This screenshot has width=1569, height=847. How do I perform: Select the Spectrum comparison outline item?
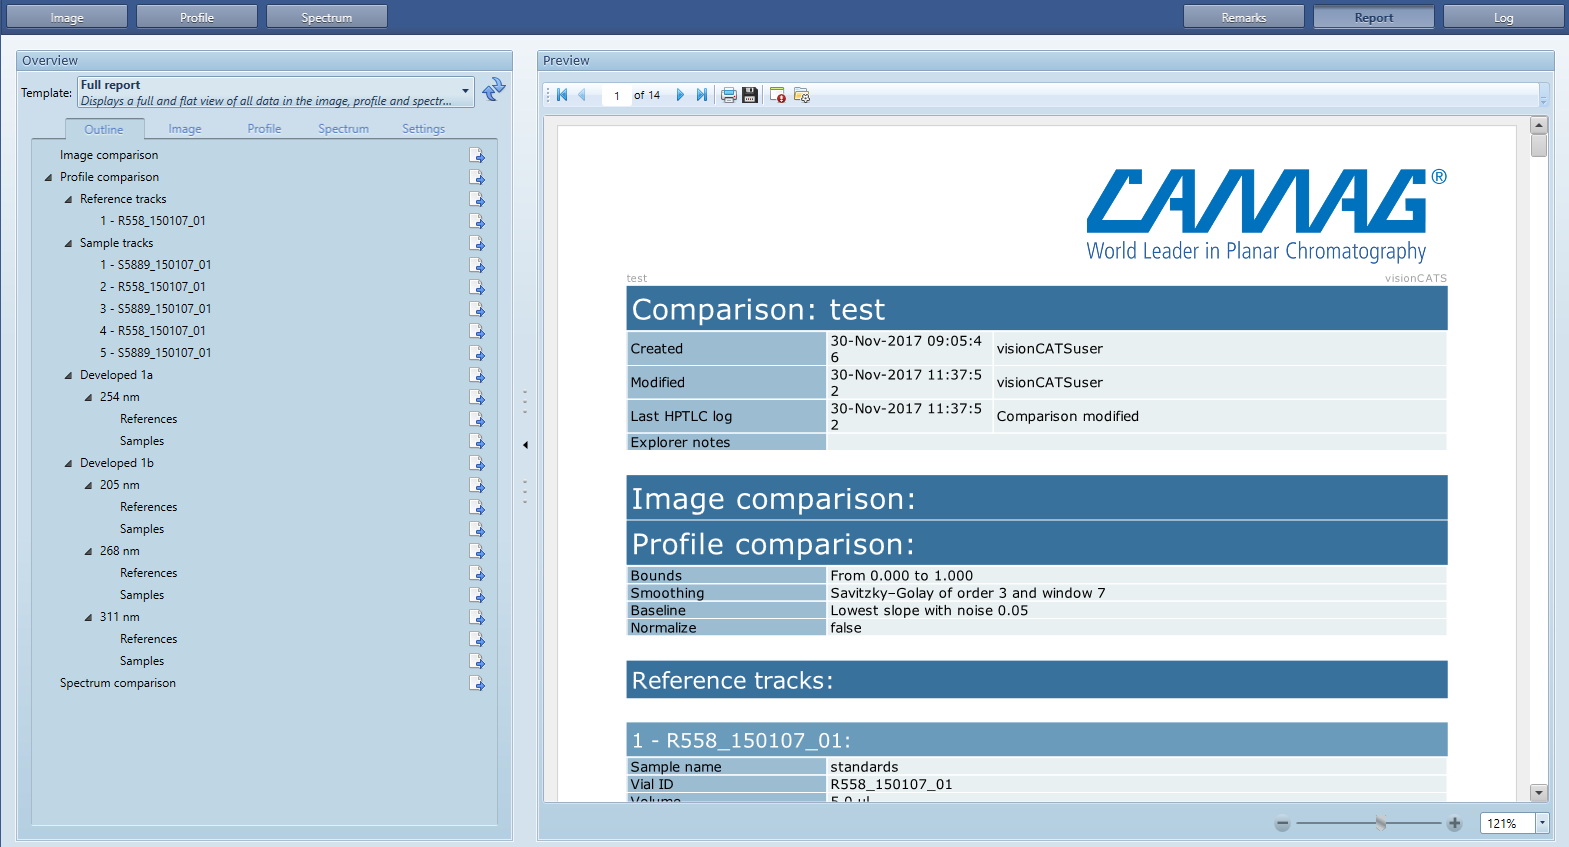[x=118, y=683]
